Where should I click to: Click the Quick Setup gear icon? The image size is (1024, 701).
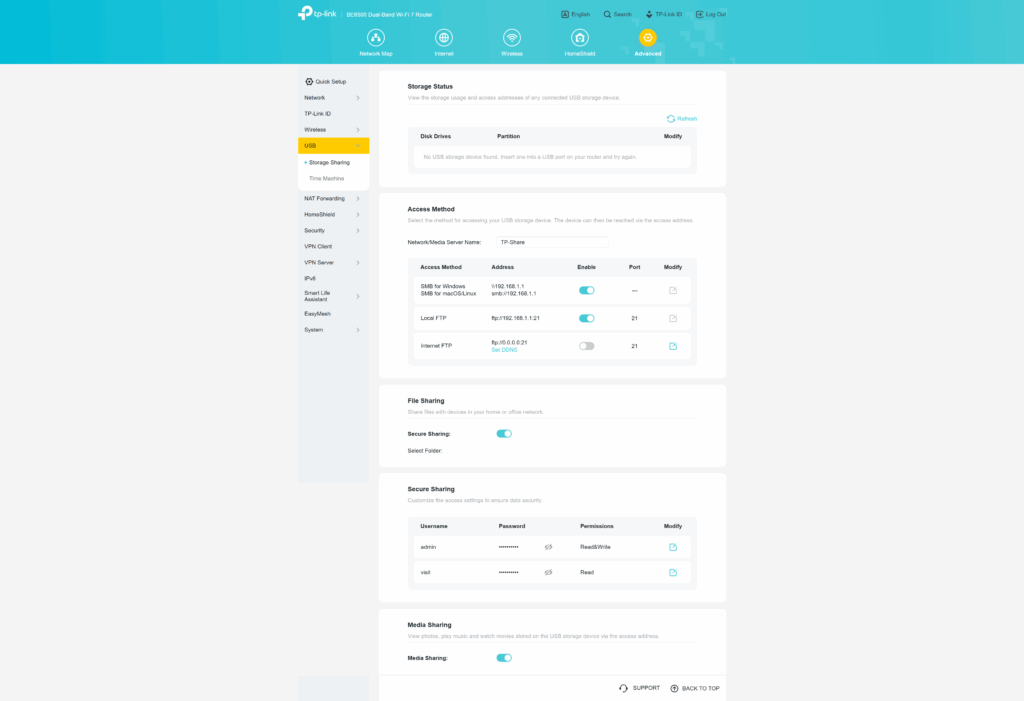309,82
